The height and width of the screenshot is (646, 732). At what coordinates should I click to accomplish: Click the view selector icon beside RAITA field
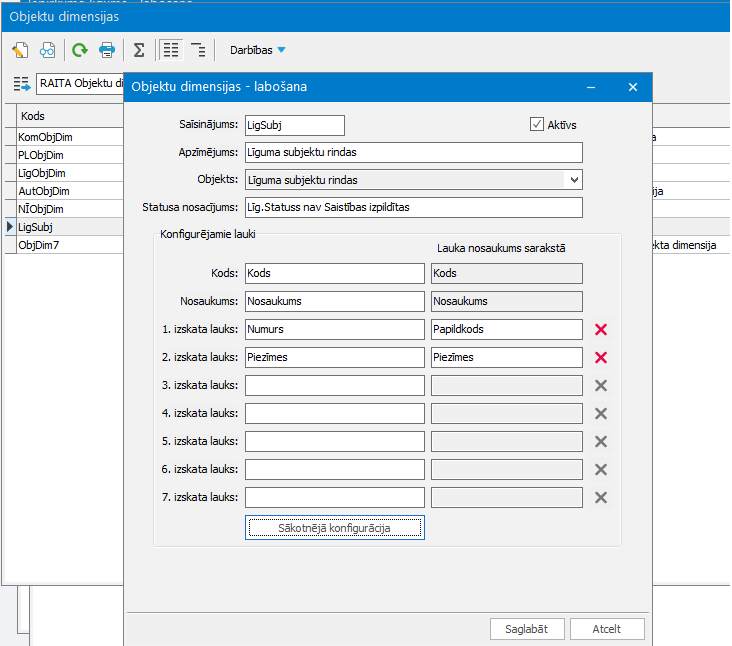click(x=22, y=83)
